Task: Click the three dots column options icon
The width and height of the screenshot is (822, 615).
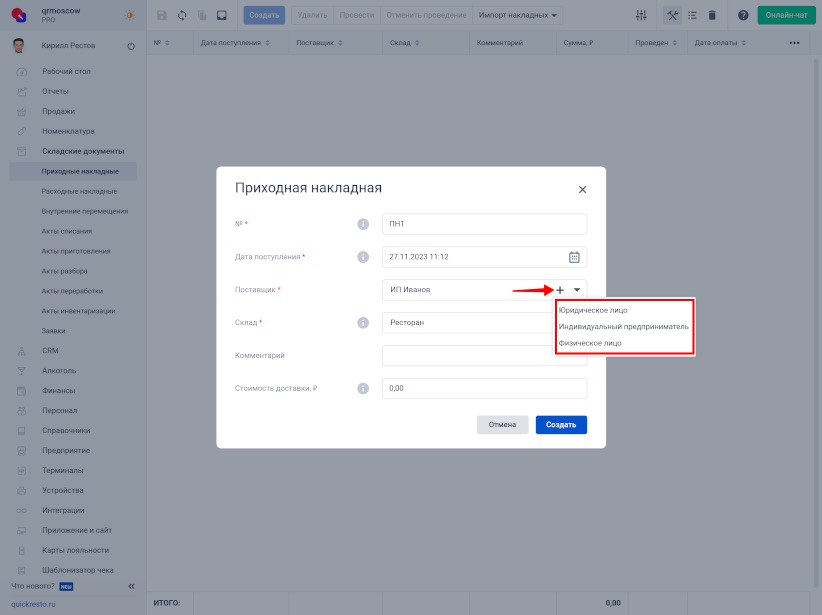Action: click(794, 43)
